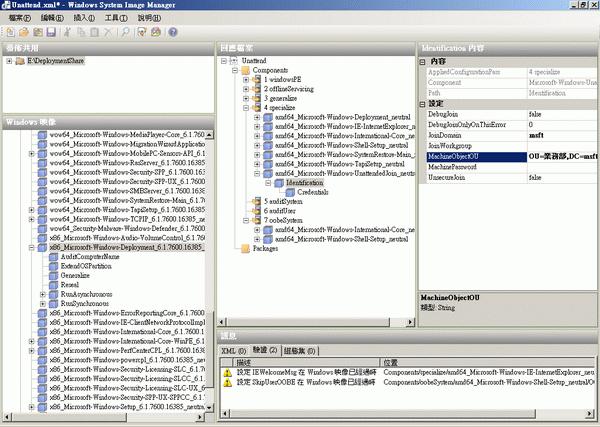Save the answer file with the diskette icon
600x427 pixels.
pyautogui.click(x=51, y=33)
